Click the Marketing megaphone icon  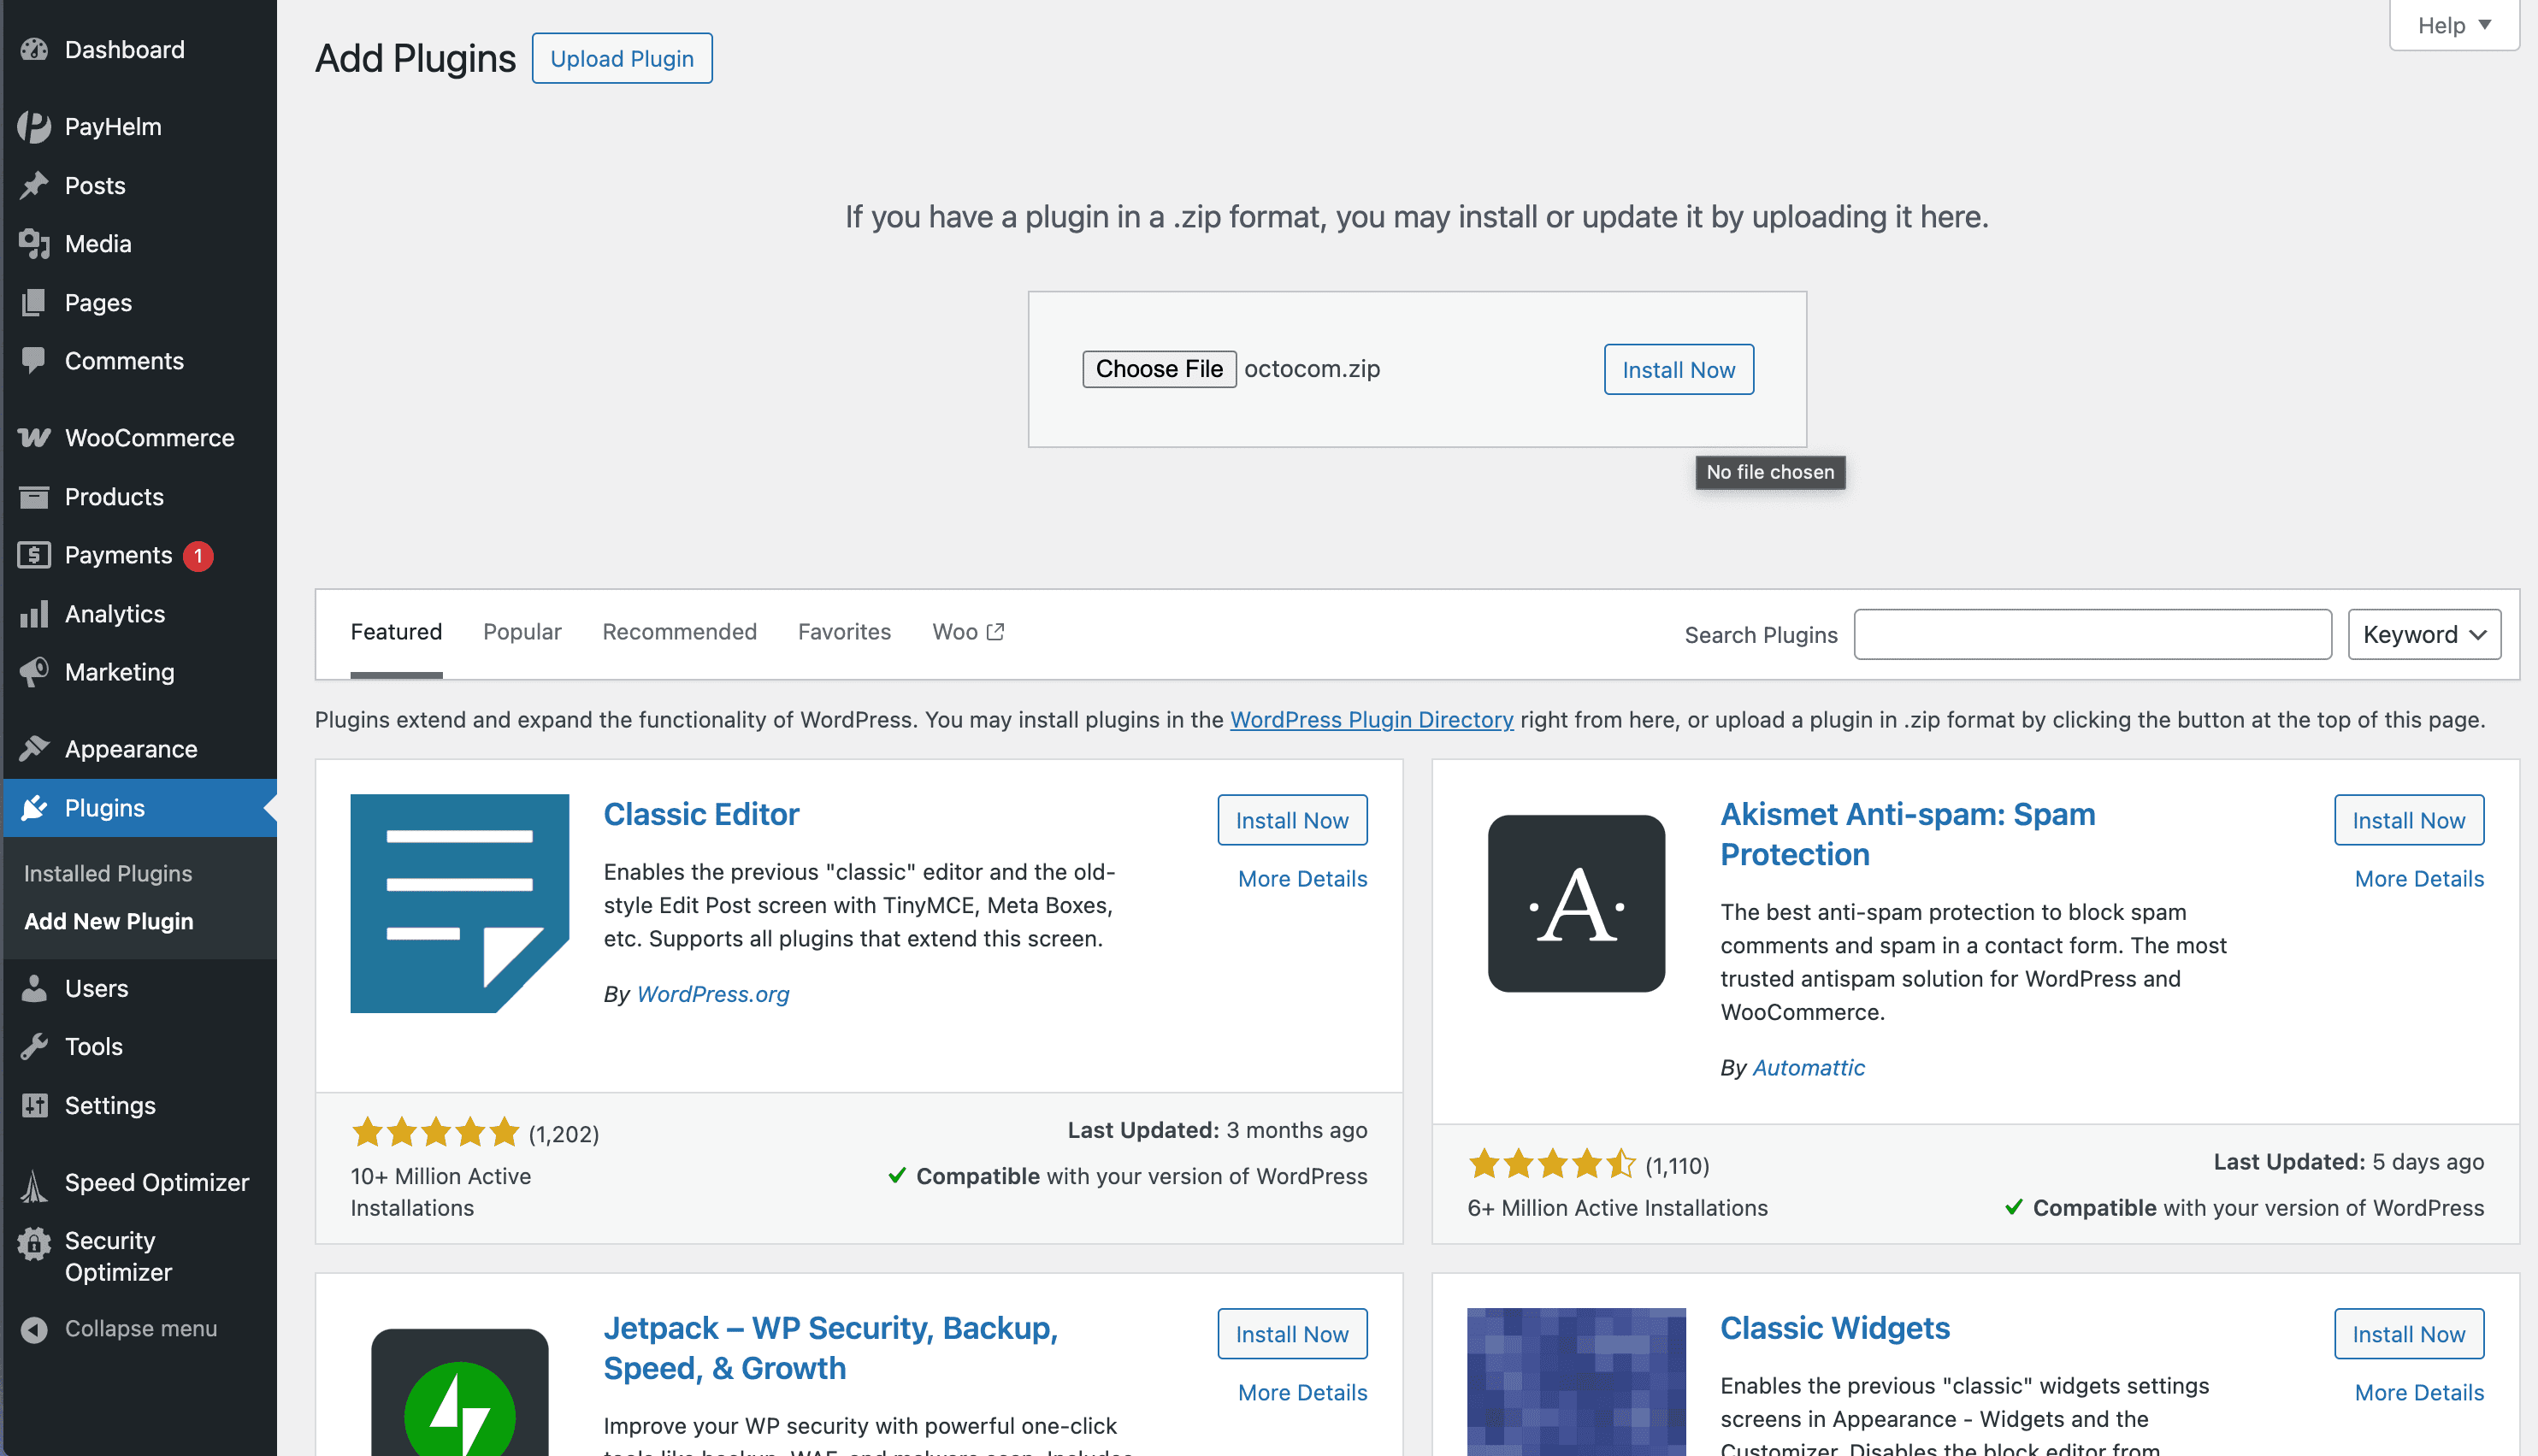coord(34,672)
